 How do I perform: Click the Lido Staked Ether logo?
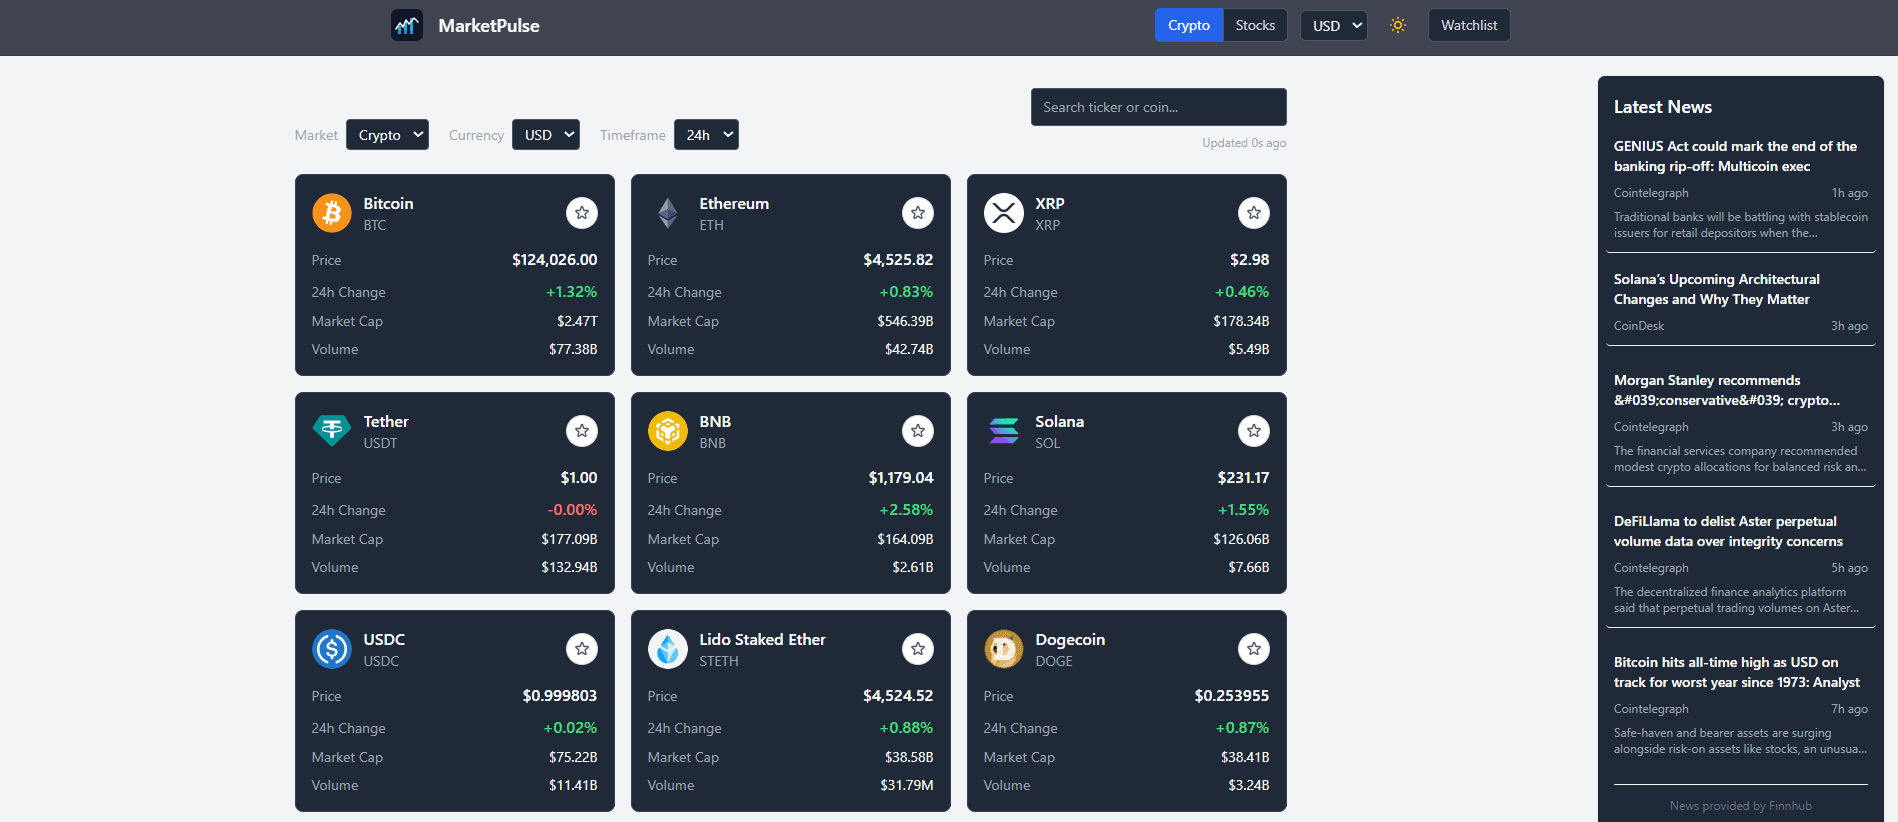(x=668, y=649)
